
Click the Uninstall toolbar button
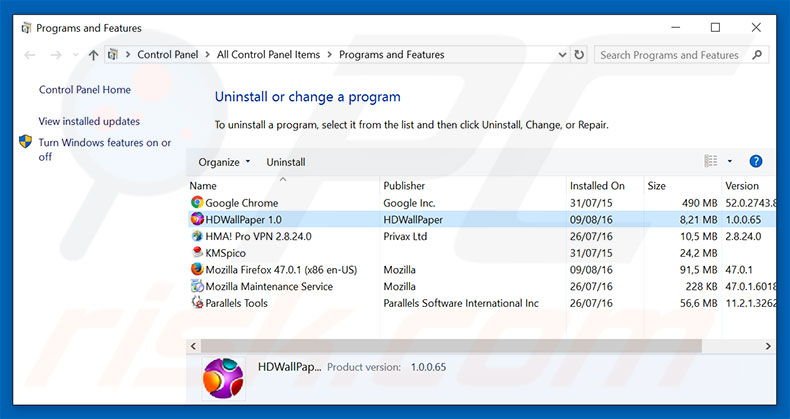pyautogui.click(x=286, y=162)
